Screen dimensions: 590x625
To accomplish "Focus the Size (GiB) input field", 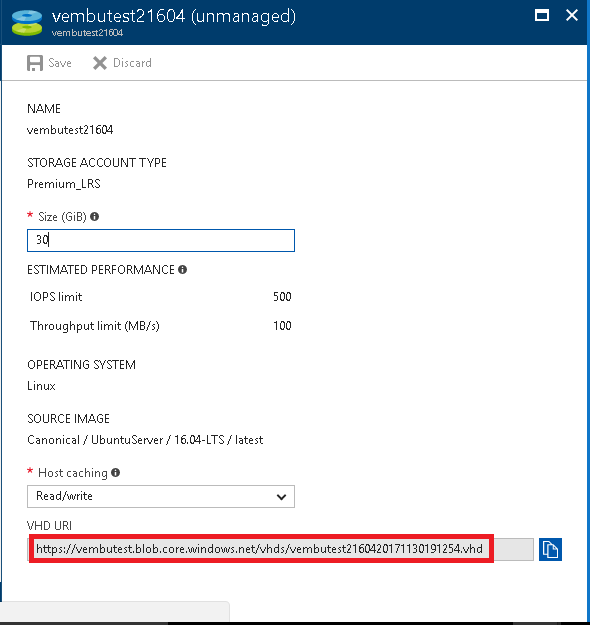I will click(161, 240).
